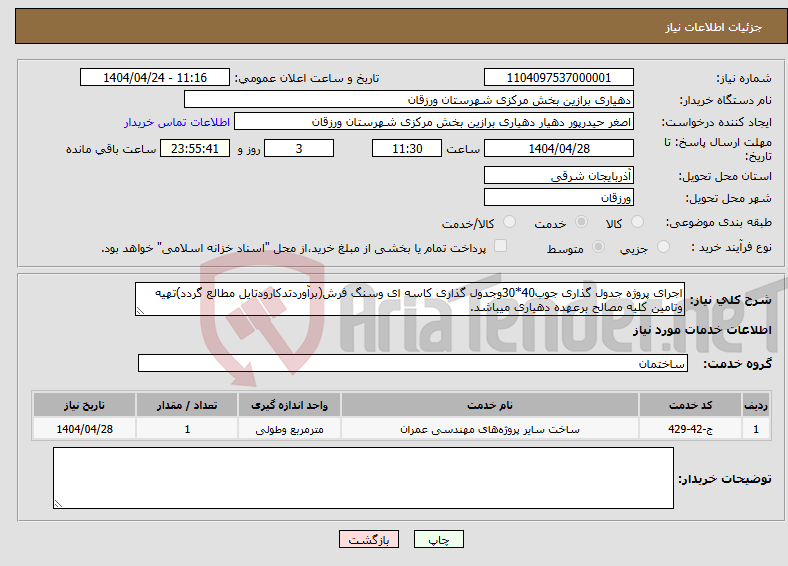The height and width of the screenshot is (566, 788).
Task: Click the چاپ print button
Action: coord(439,539)
